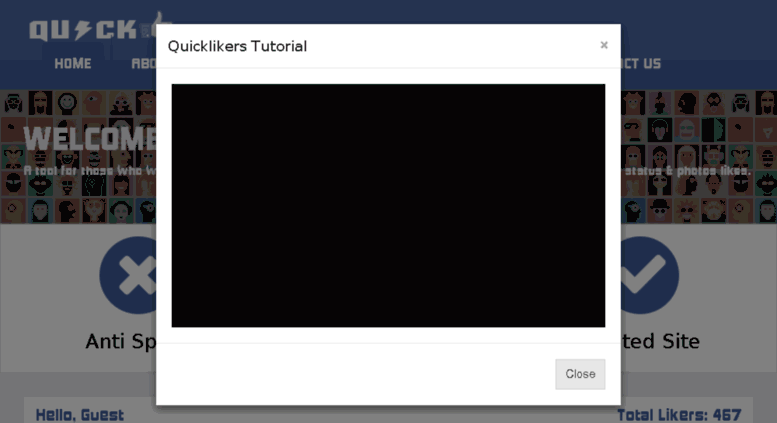Open the partially hidden ABOUT menu item

pos(144,64)
